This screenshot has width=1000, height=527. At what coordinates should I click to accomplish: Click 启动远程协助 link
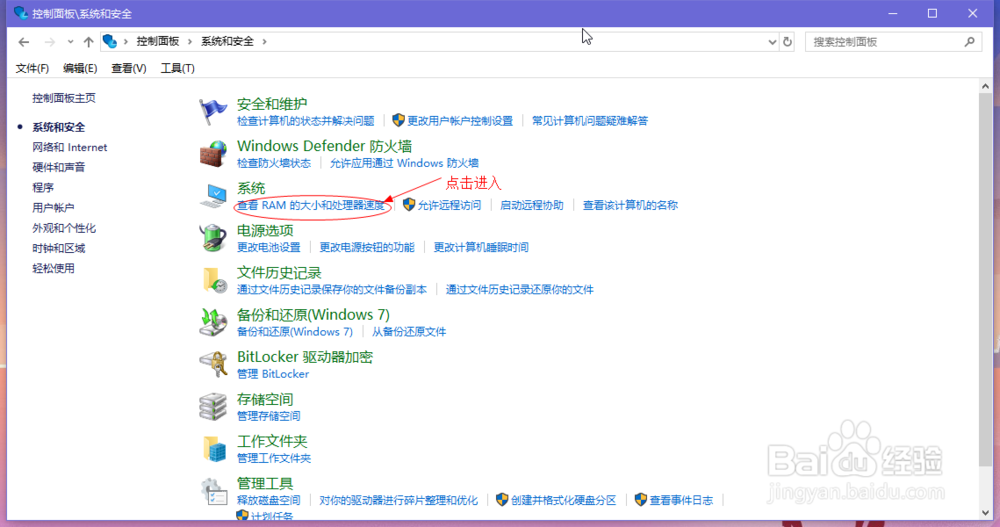click(x=532, y=205)
